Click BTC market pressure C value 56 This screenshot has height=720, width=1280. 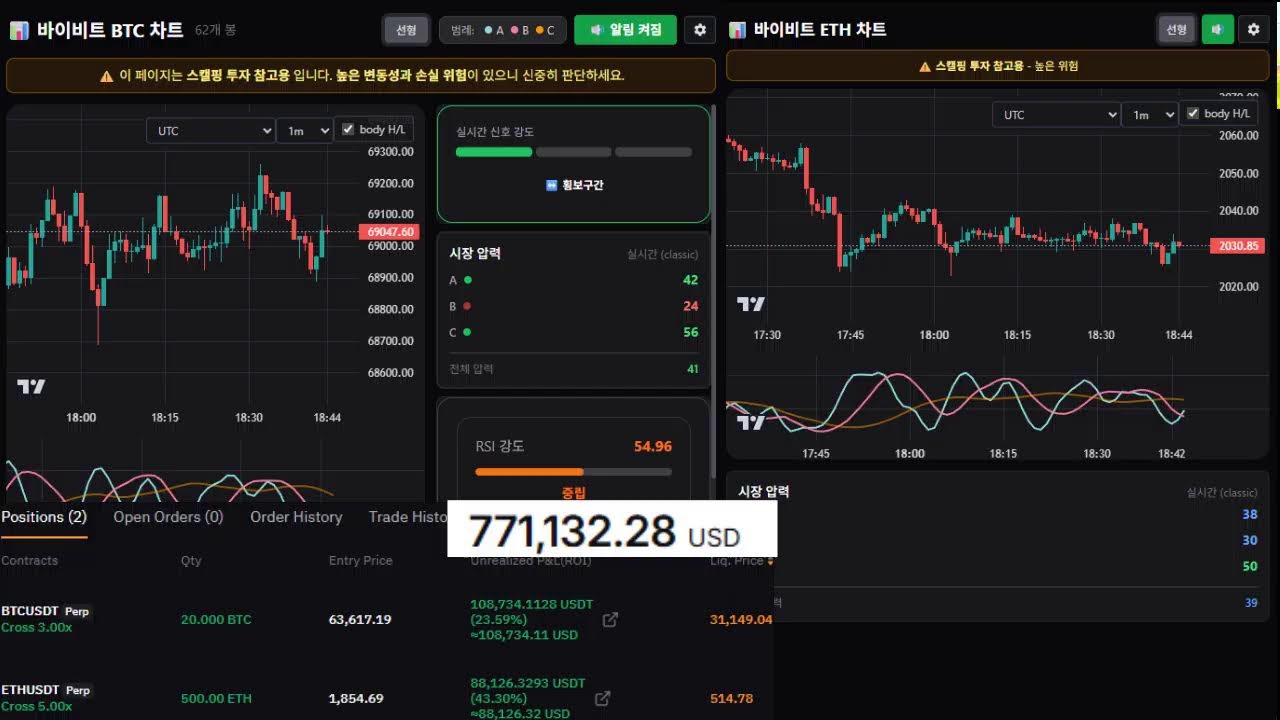[x=690, y=332]
